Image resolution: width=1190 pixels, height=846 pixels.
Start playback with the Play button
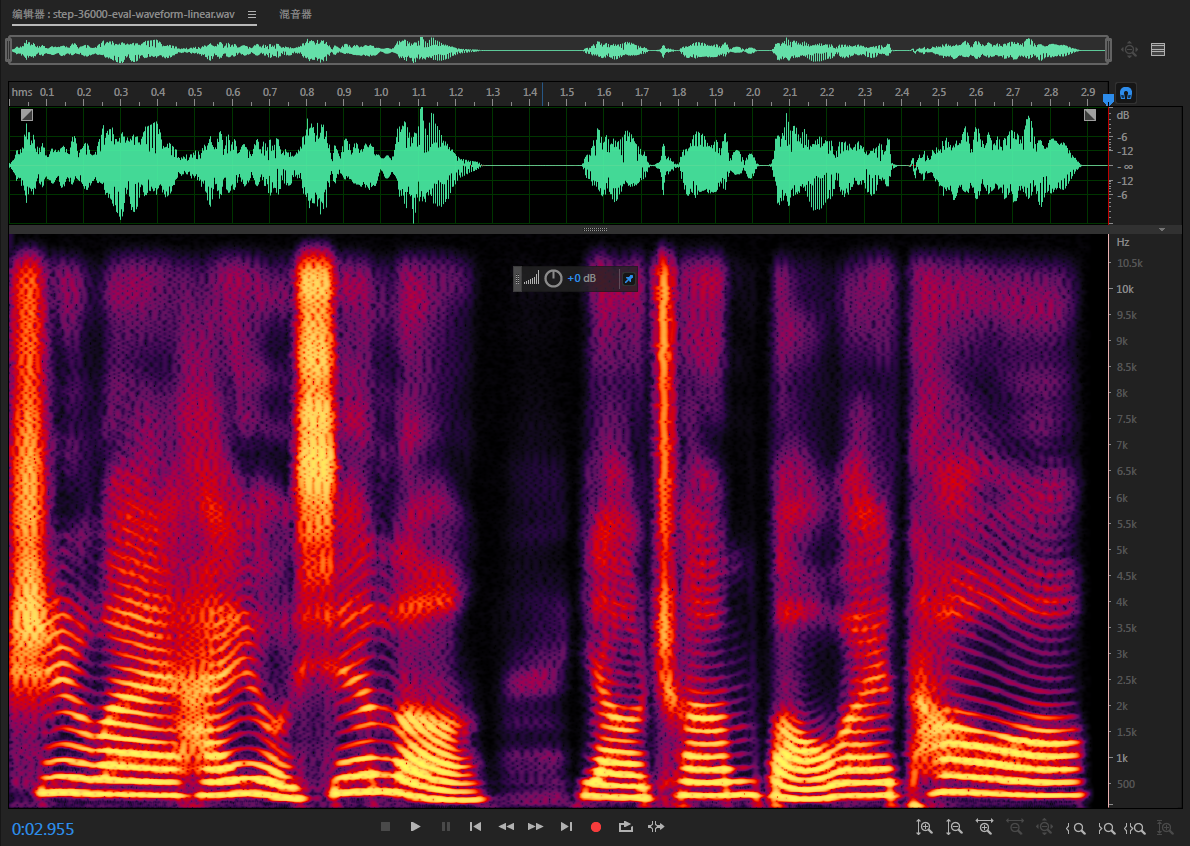[415, 826]
